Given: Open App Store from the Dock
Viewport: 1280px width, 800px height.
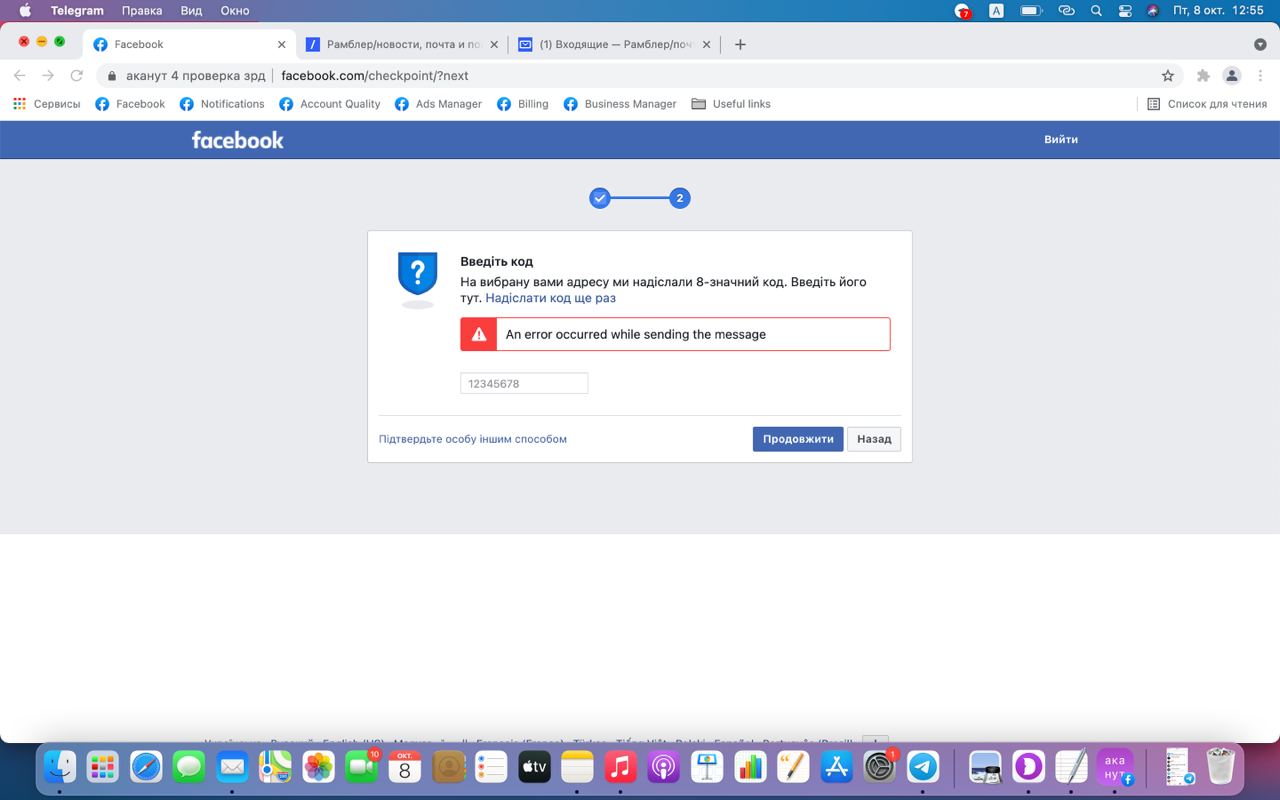Looking at the screenshot, I should [836, 767].
